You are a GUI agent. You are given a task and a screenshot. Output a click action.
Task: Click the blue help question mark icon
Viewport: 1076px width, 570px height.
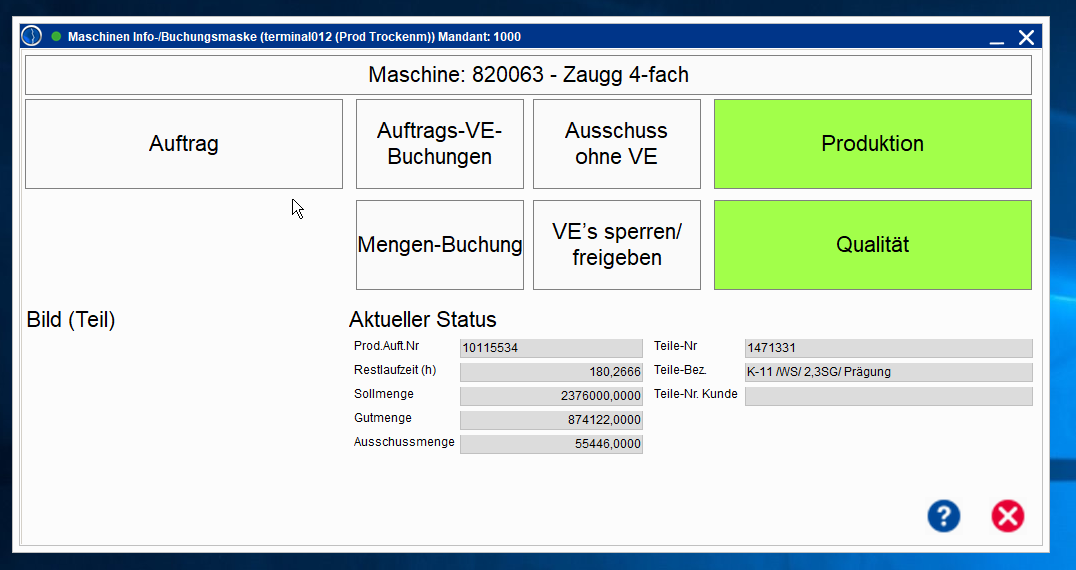(x=943, y=516)
